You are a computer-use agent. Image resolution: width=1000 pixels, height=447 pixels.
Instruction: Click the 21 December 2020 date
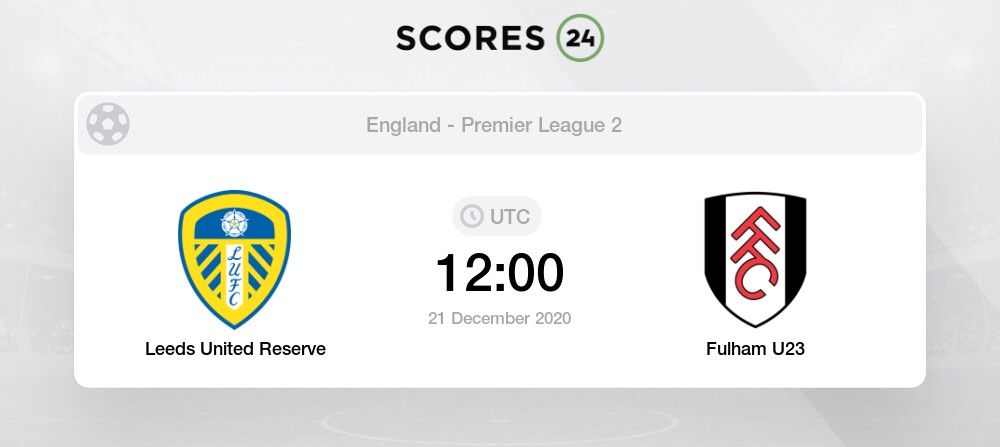pyautogui.click(x=499, y=318)
